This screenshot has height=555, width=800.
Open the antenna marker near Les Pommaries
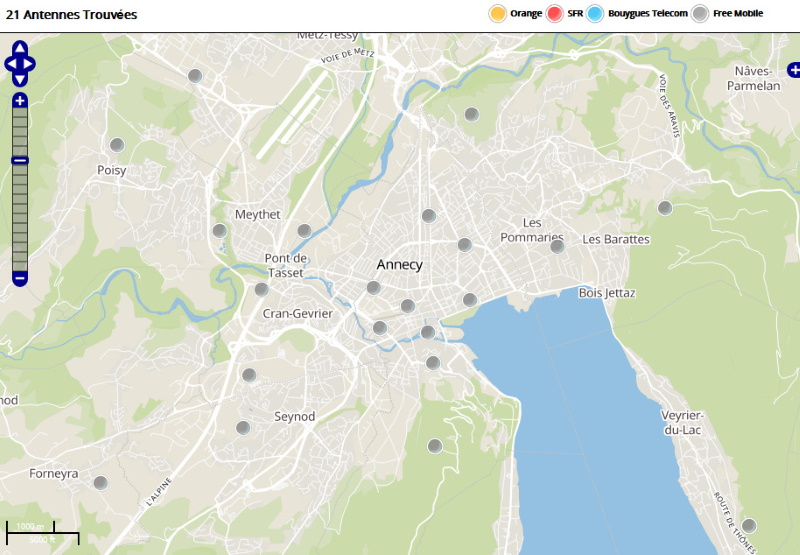557,246
